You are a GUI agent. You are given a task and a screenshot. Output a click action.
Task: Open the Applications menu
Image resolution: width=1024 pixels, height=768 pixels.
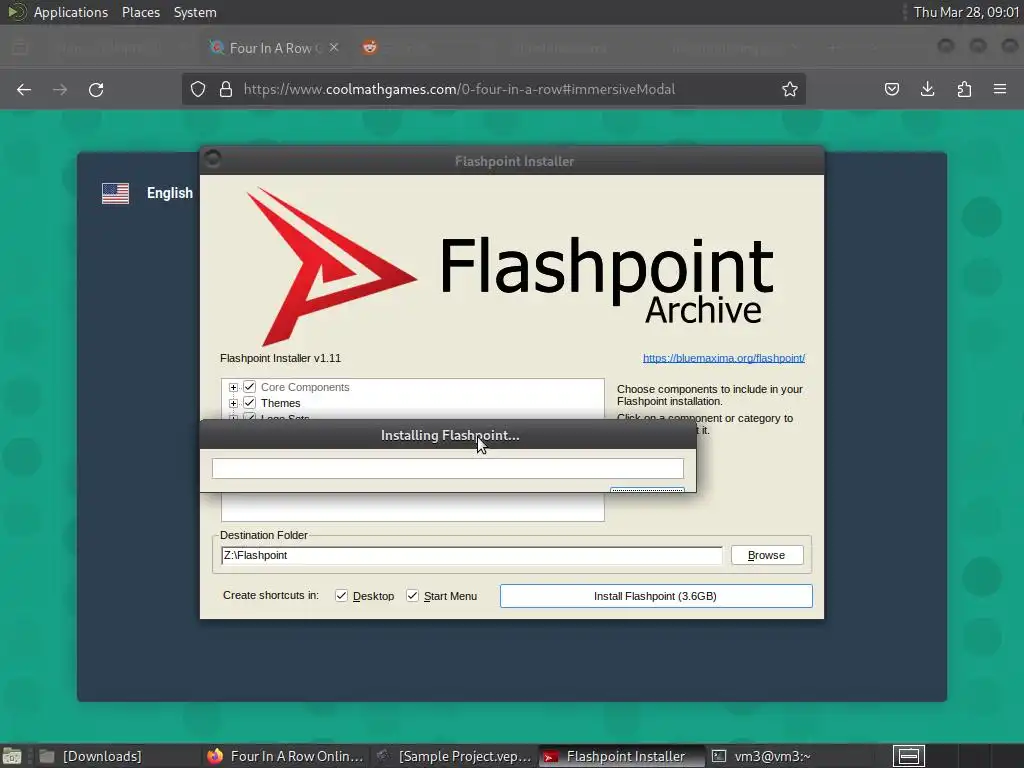click(x=71, y=12)
